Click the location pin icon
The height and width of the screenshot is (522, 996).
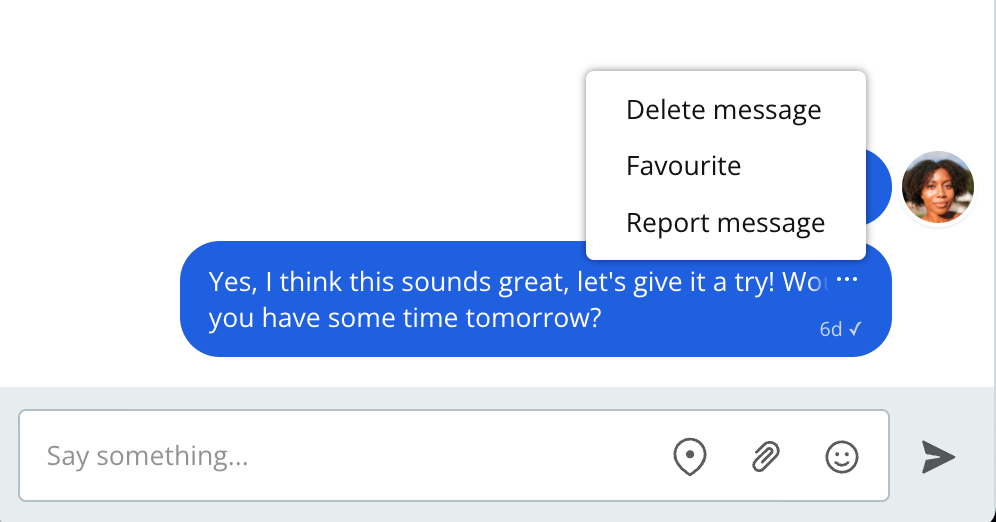(x=689, y=456)
